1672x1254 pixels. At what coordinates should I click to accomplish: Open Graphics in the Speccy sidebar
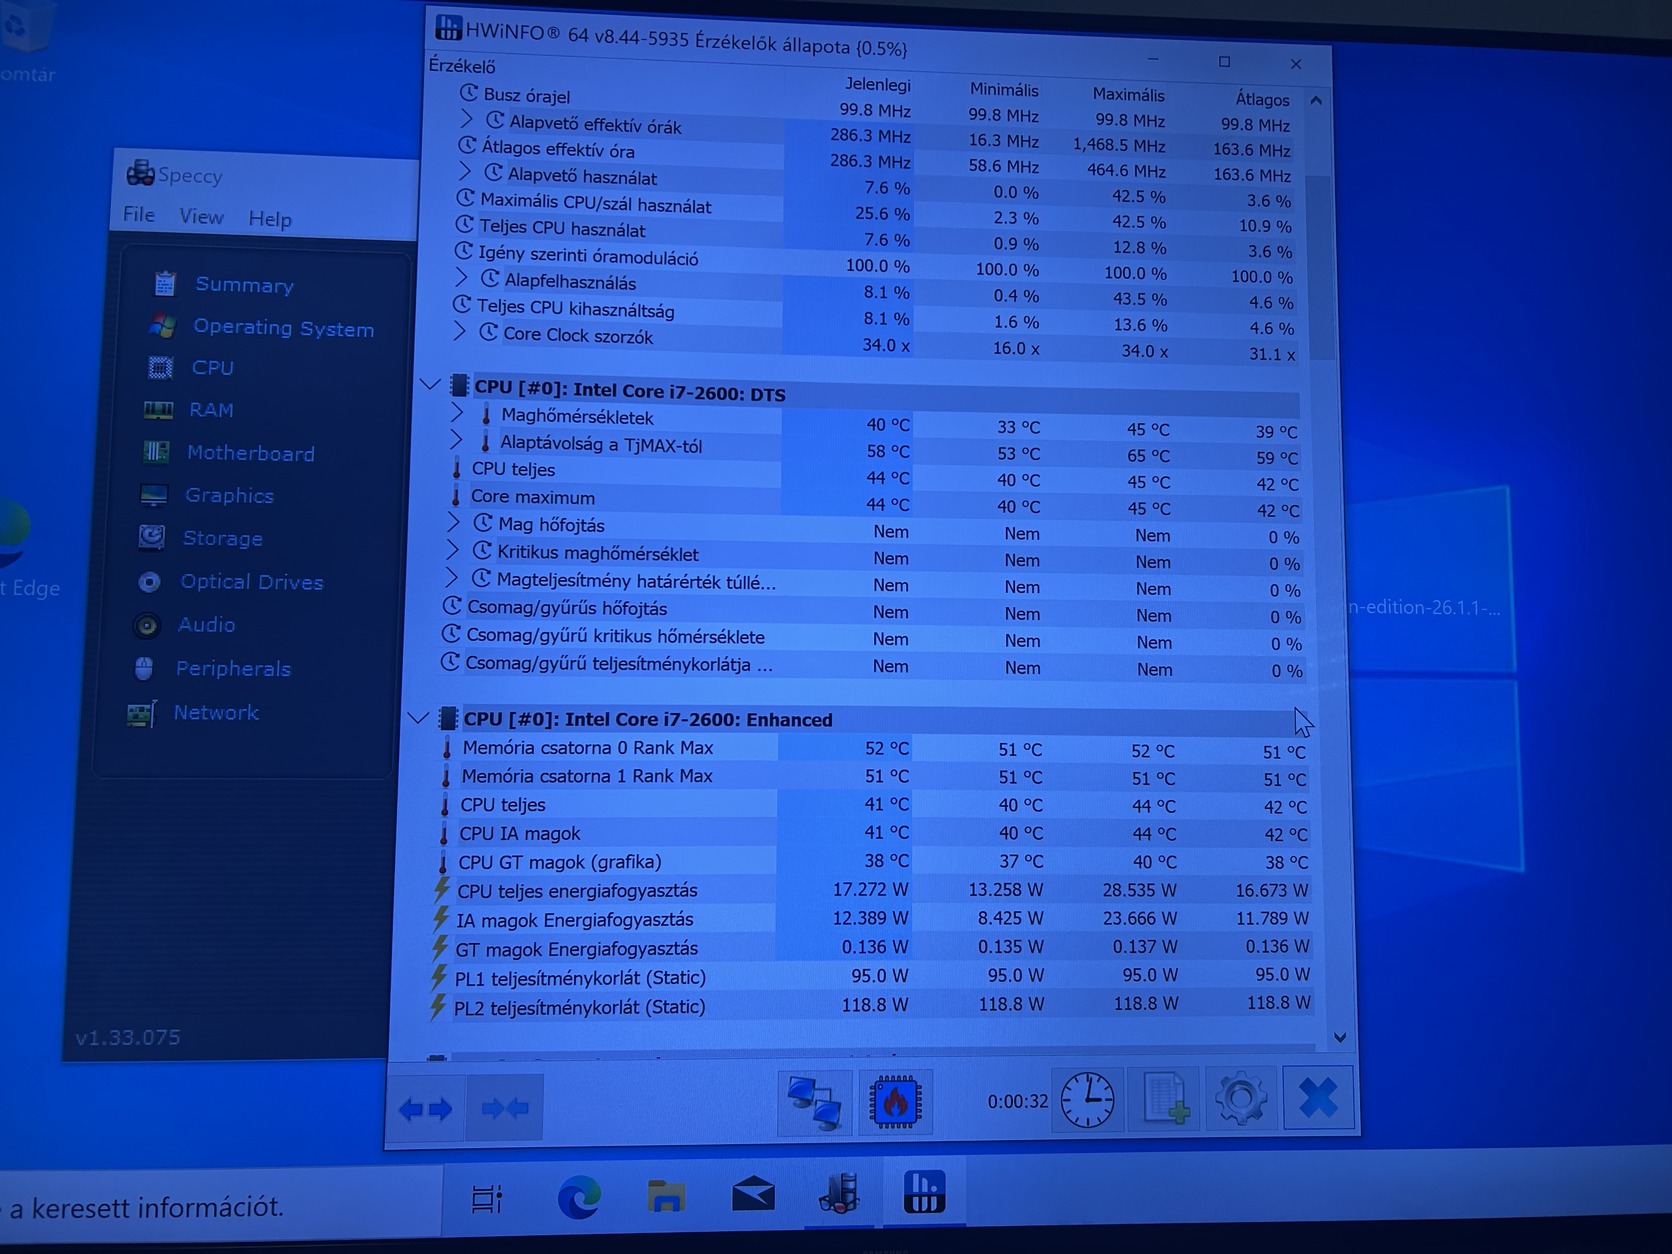point(229,496)
